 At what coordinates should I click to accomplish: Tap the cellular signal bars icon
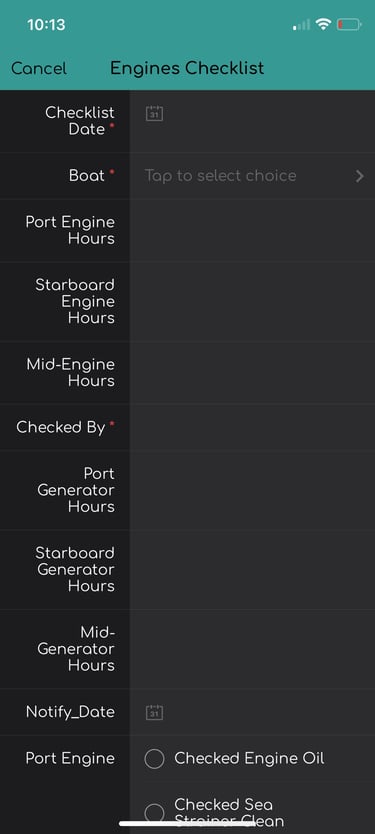coord(301,24)
